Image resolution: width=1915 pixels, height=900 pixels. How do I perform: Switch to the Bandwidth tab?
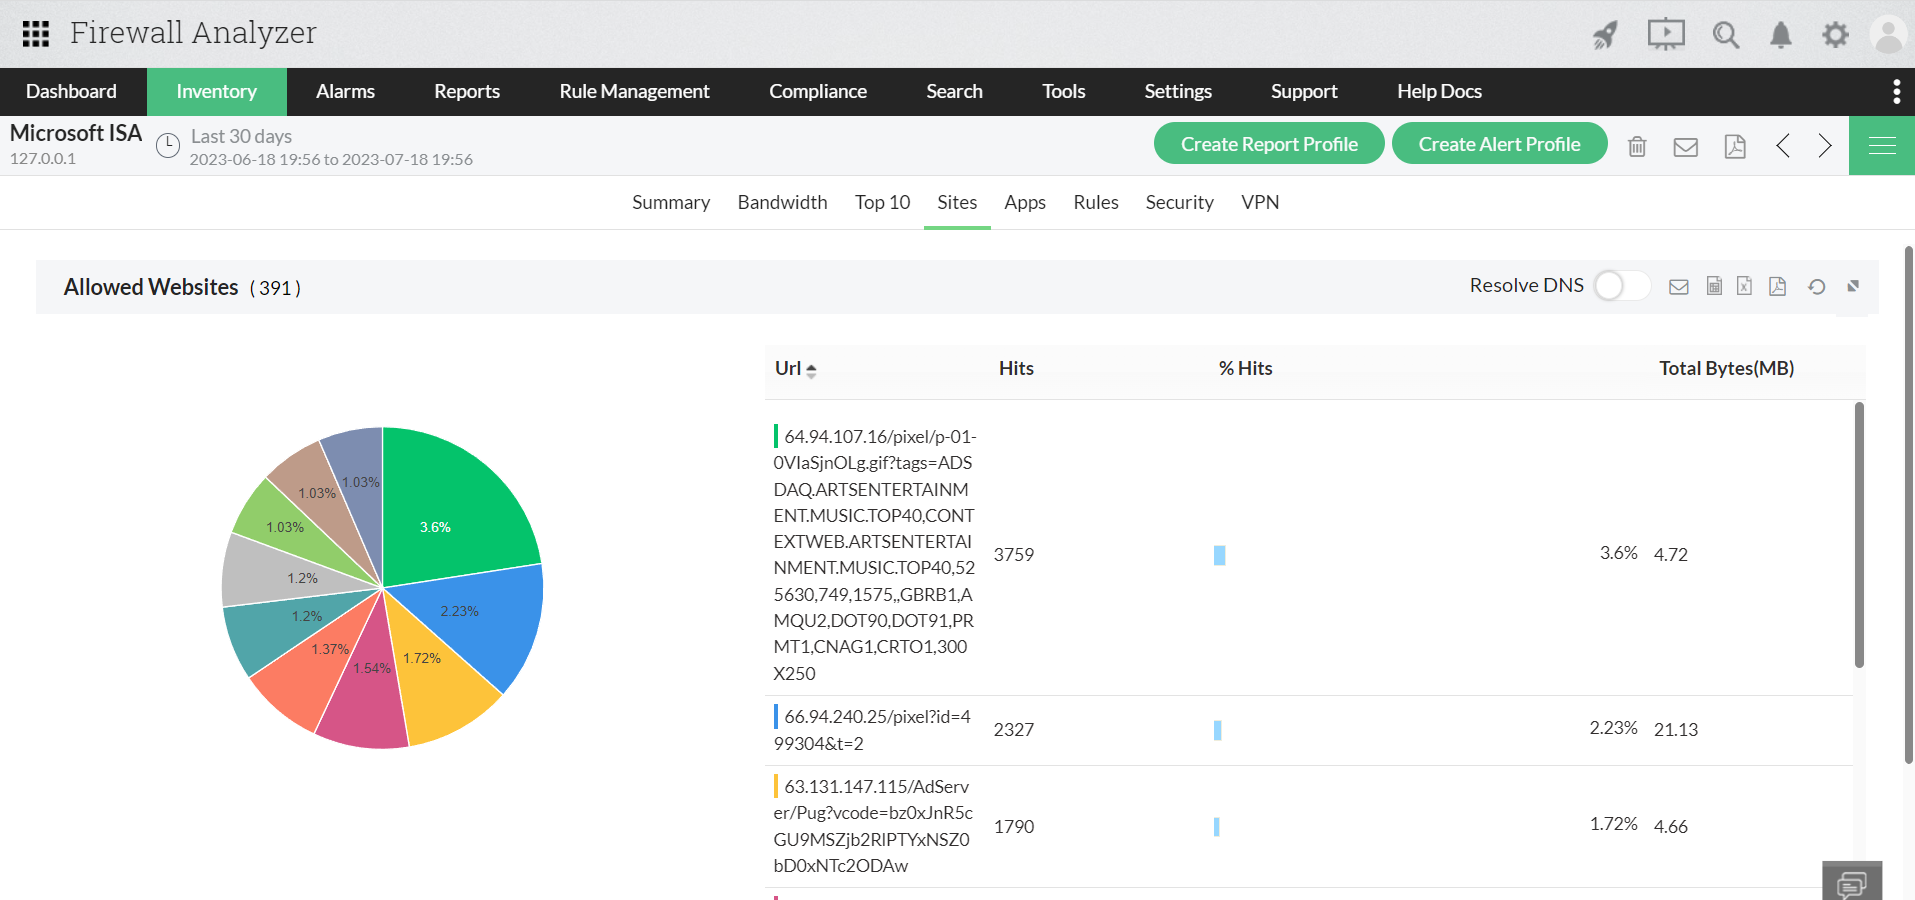pyautogui.click(x=782, y=202)
